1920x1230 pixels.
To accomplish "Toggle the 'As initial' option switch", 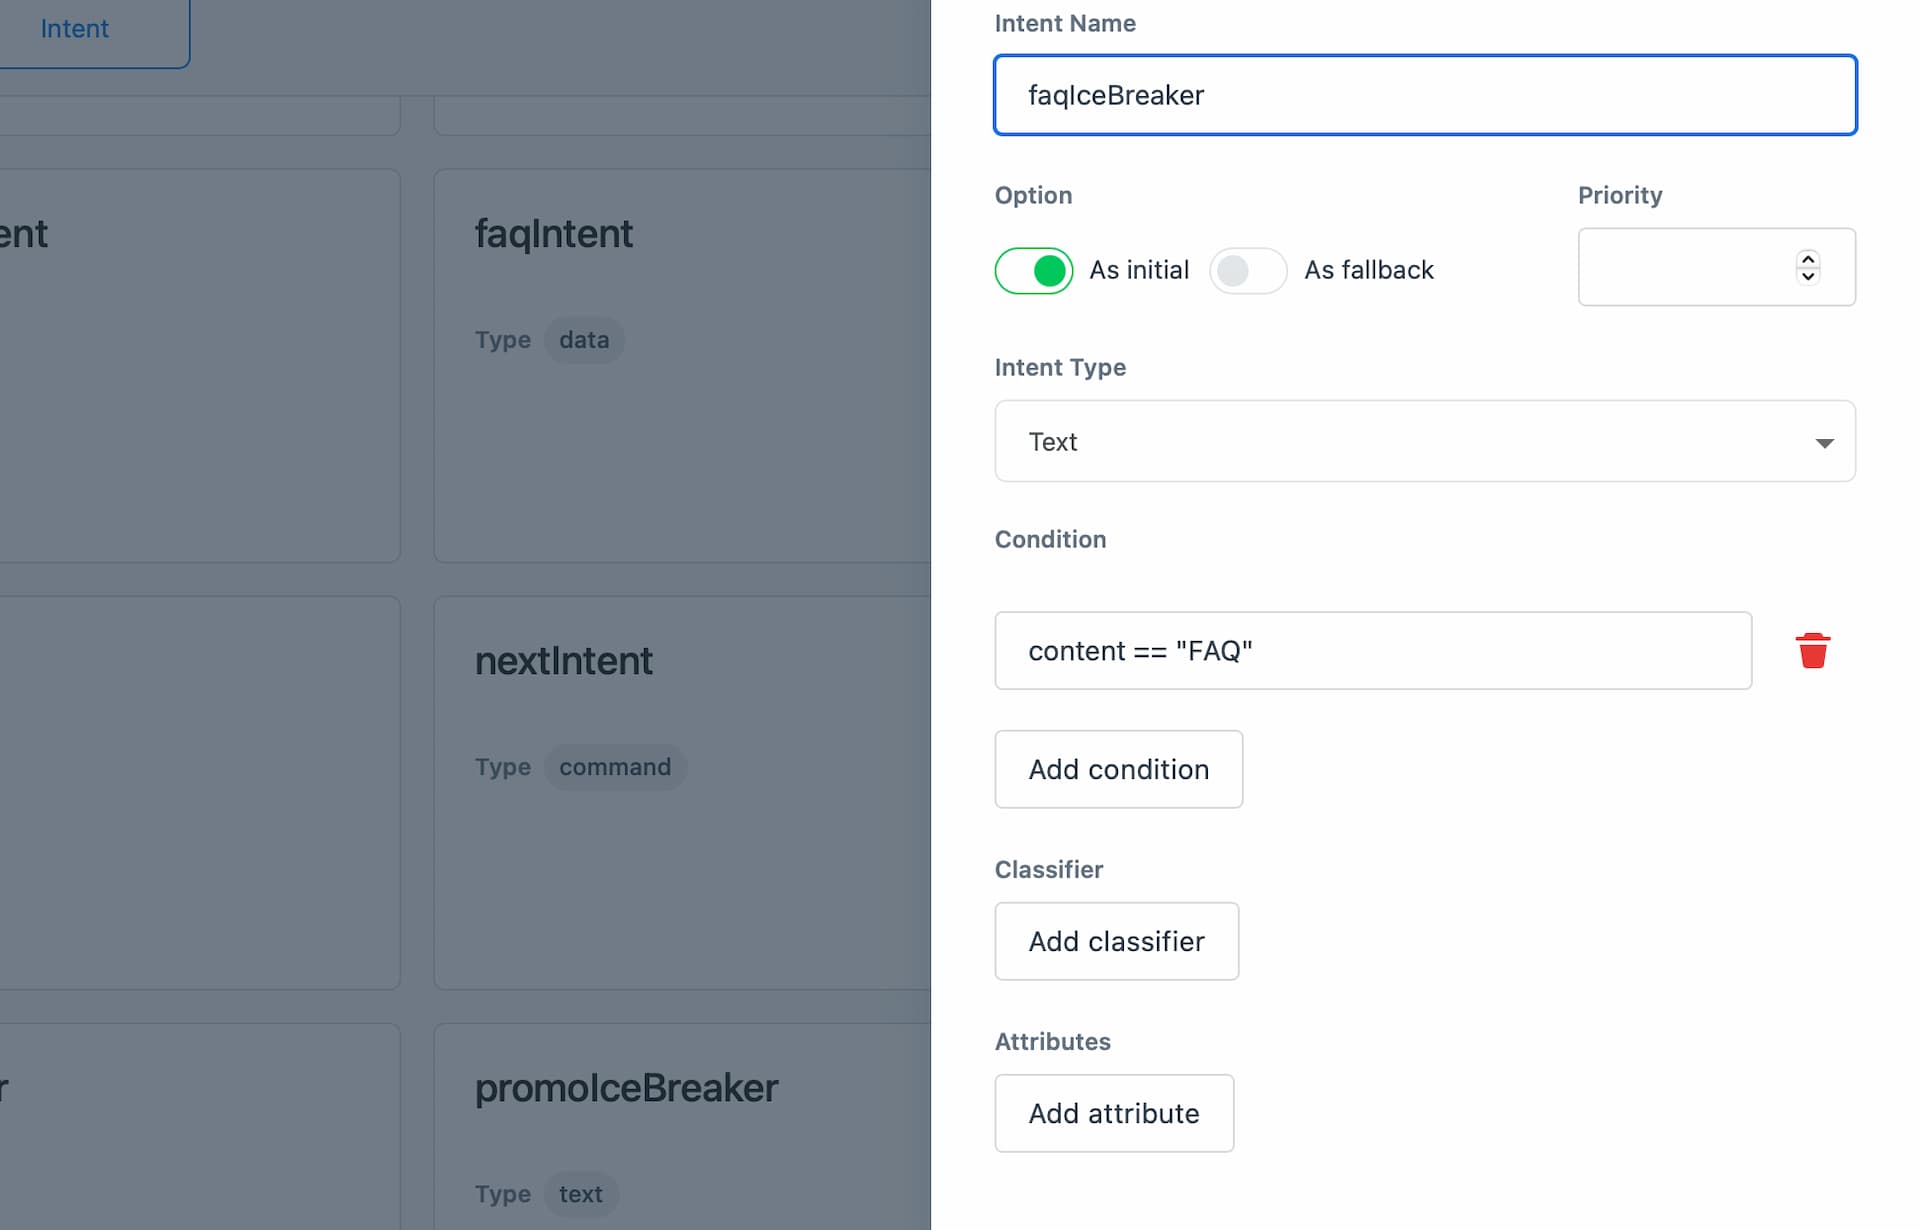I will click(x=1033, y=269).
